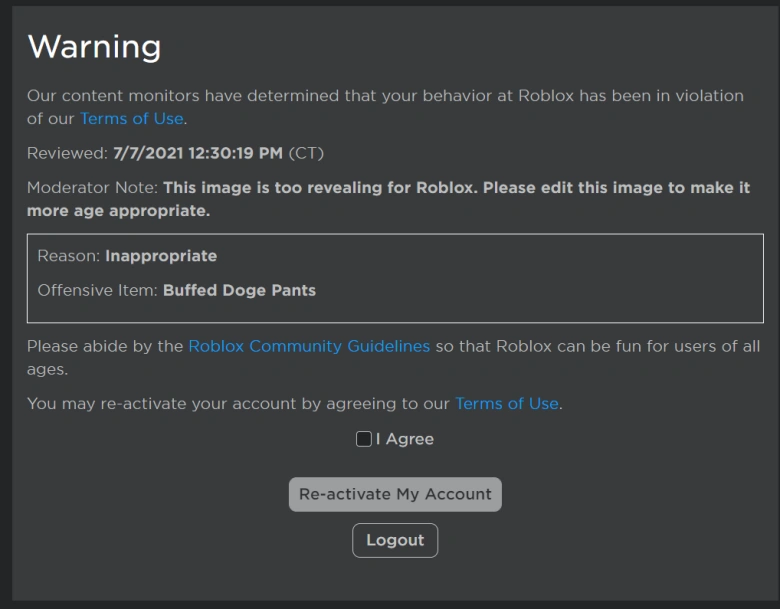Screen dimensions: 780x609
Task: Click the "Moderator Note:" label
Action: (92, 188)
